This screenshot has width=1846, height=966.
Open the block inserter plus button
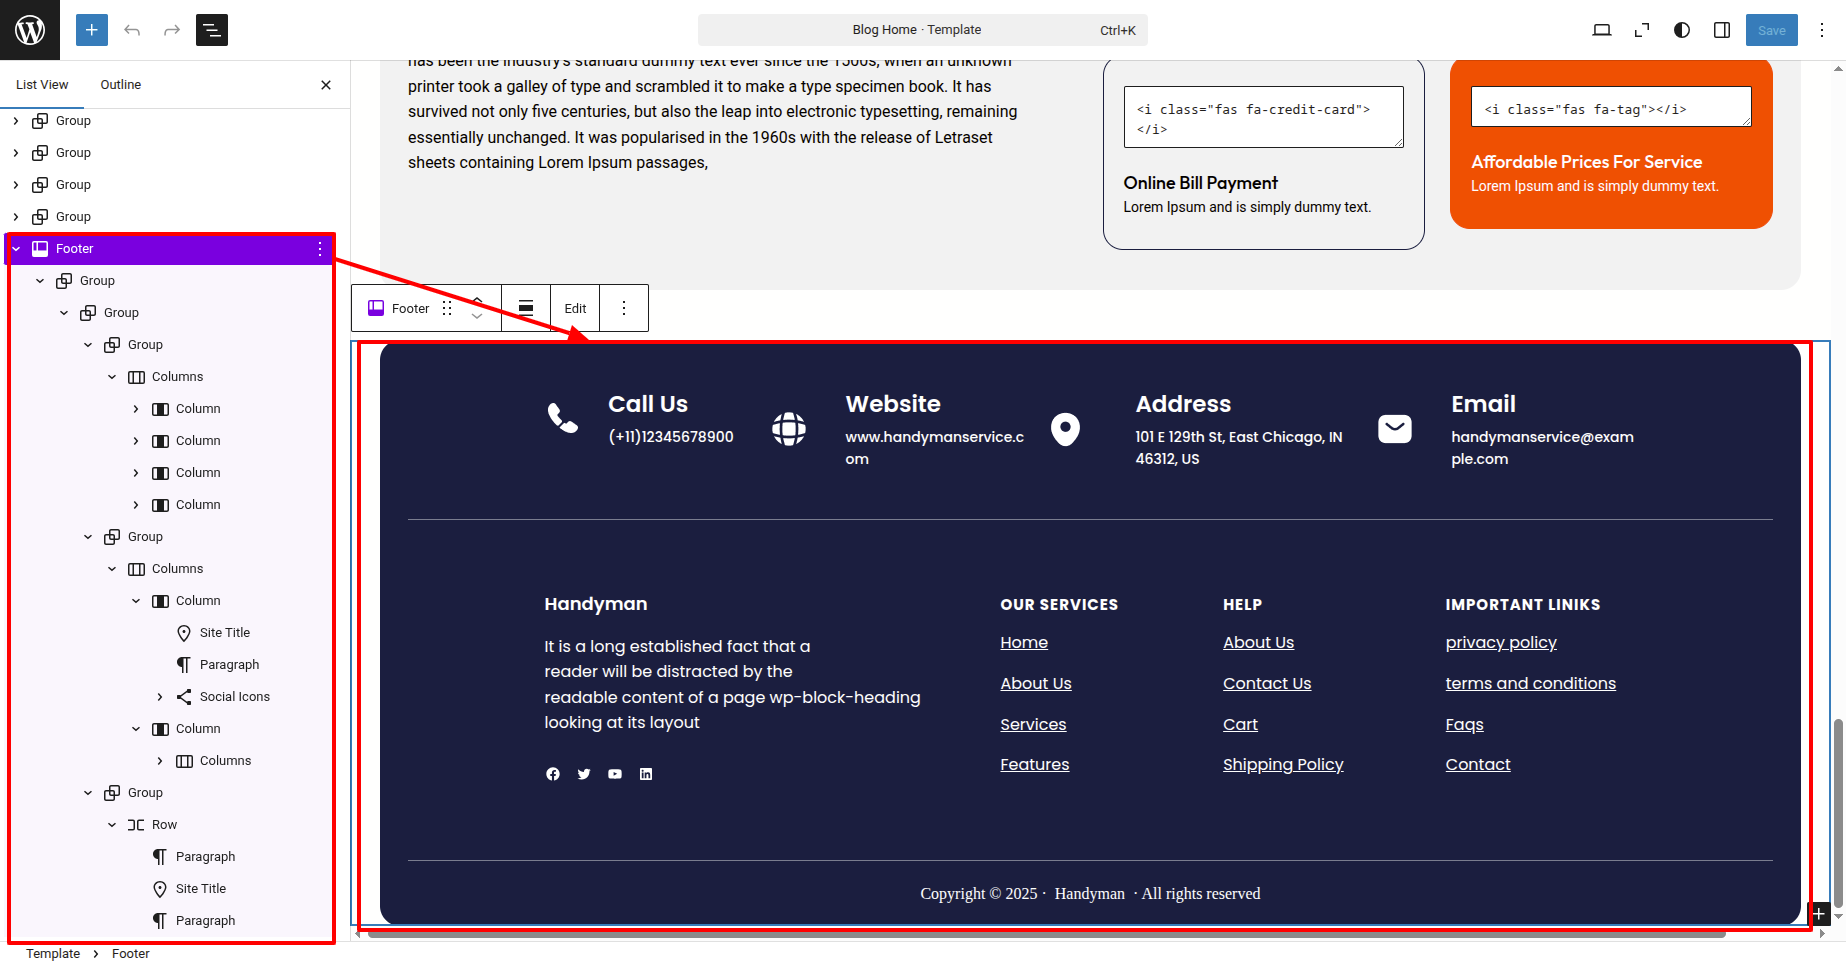(91, 30)
